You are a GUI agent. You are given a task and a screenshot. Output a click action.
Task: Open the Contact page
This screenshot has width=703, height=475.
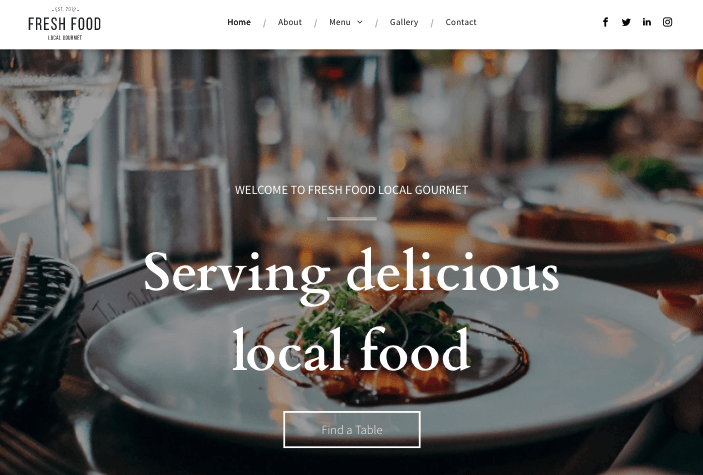coord(461,22)
